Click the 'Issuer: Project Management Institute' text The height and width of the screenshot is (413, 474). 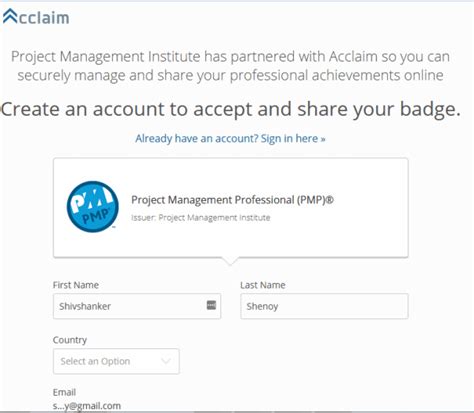tap(201, 218)
